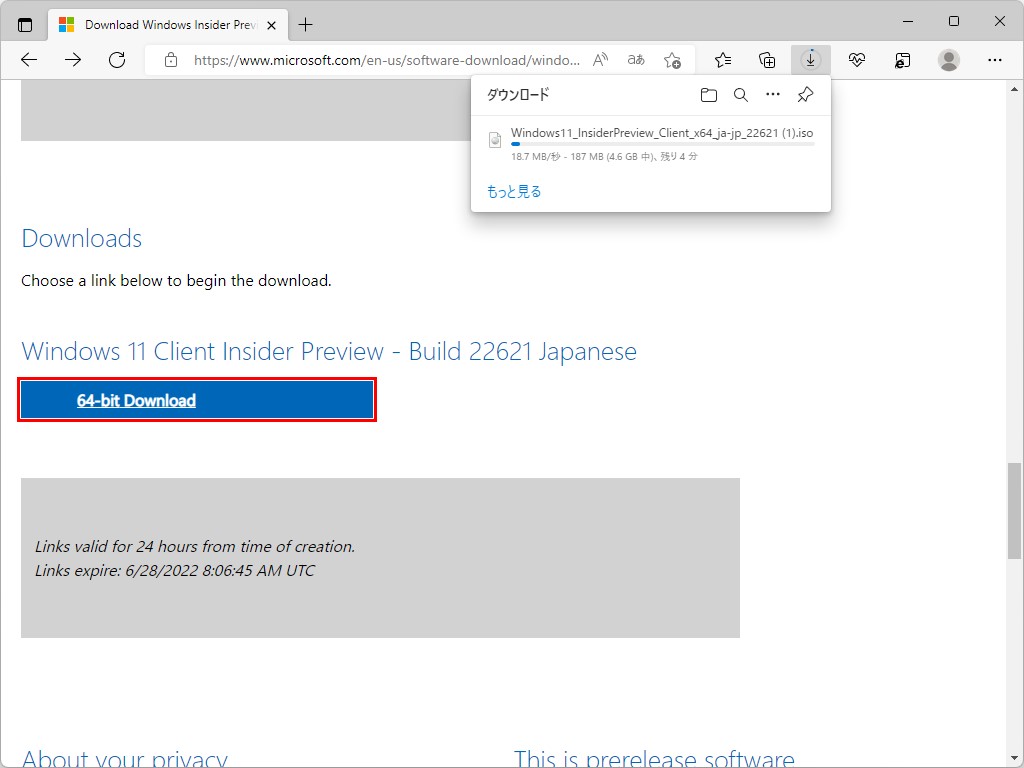Click the scrollbar down arrow
Image resolution: width=1024 pixels, height=768 pixels.
tap(1014, 759)
